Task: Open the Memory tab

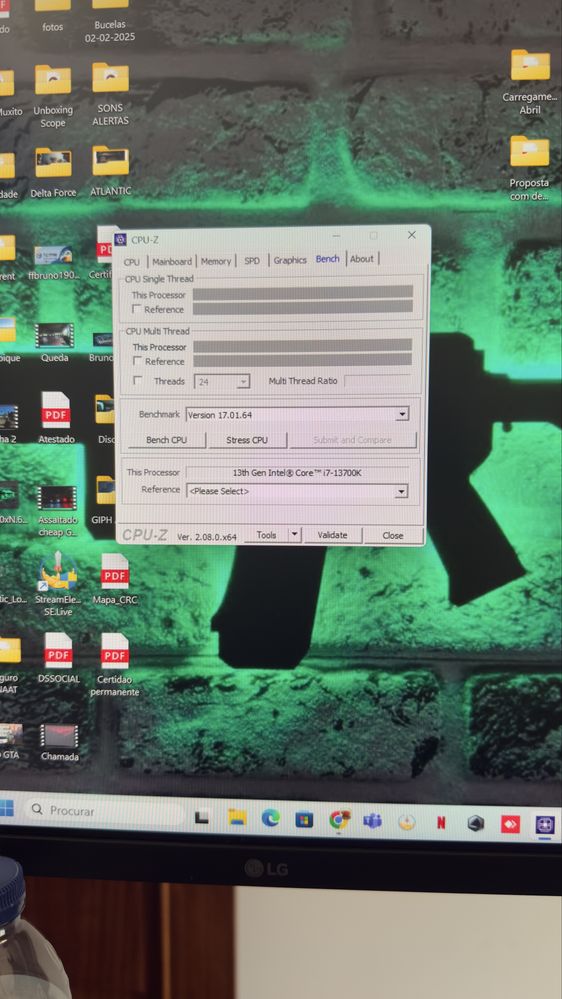Action: pyautogui.click(x=216, y=261)
